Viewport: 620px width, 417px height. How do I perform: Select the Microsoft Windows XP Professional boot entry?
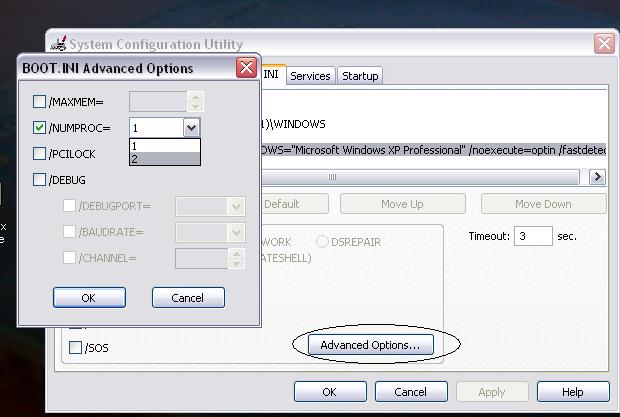[x=434, y=150]
